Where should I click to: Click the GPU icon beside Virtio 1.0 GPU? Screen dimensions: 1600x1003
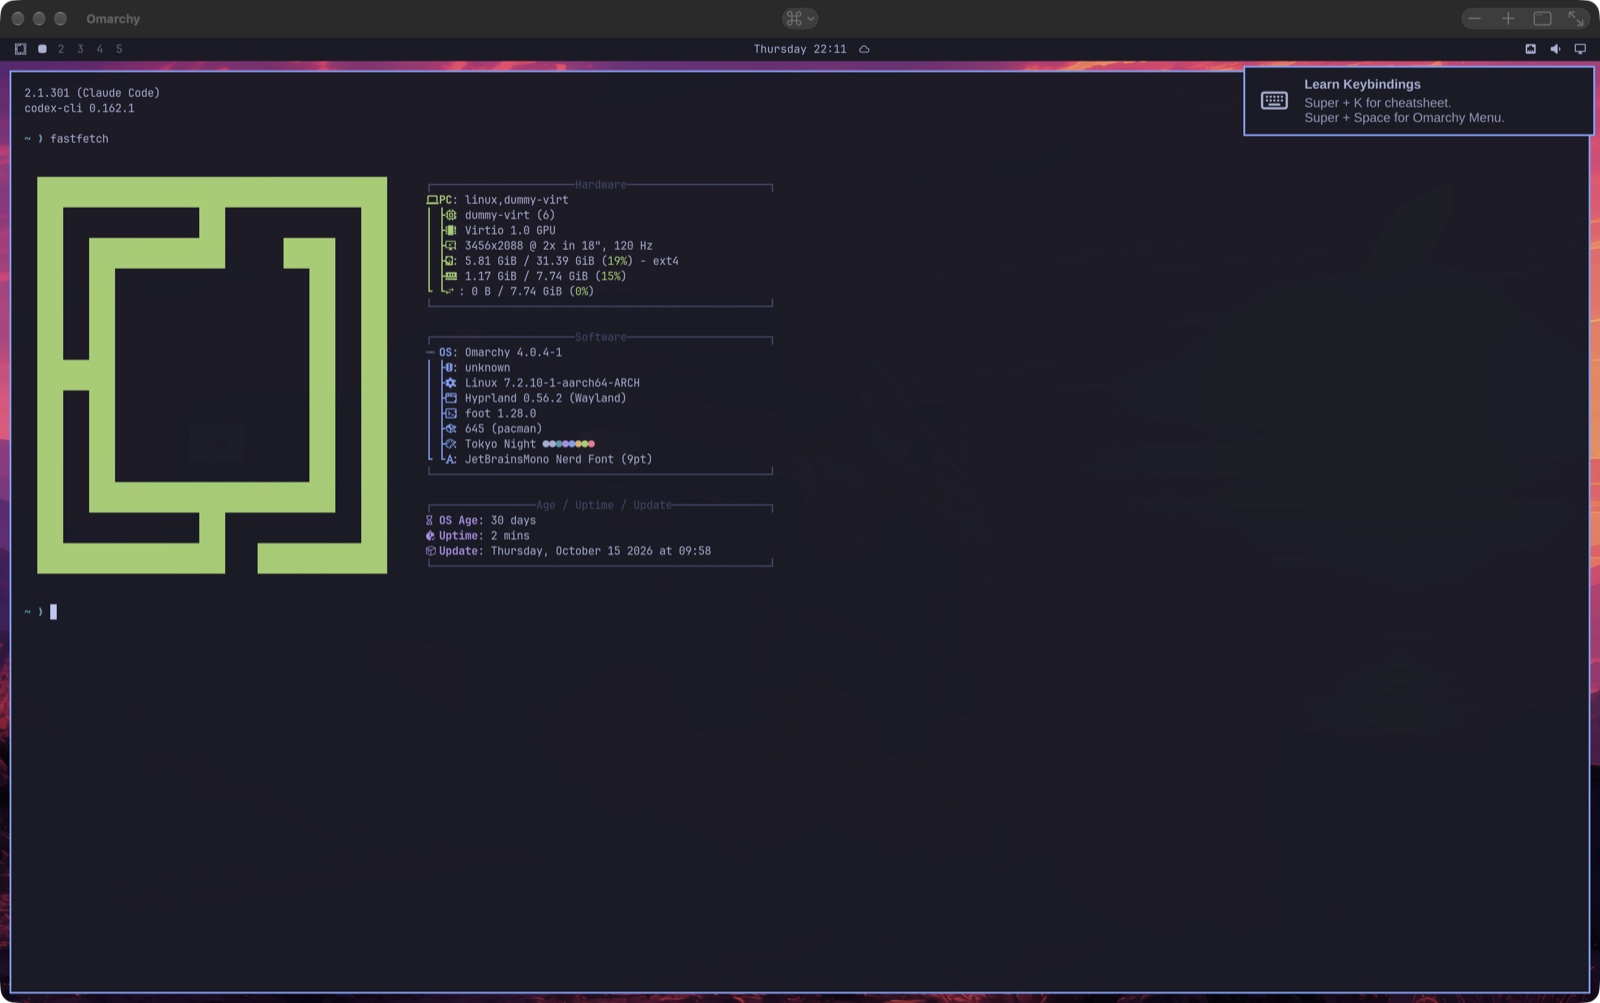450,230
